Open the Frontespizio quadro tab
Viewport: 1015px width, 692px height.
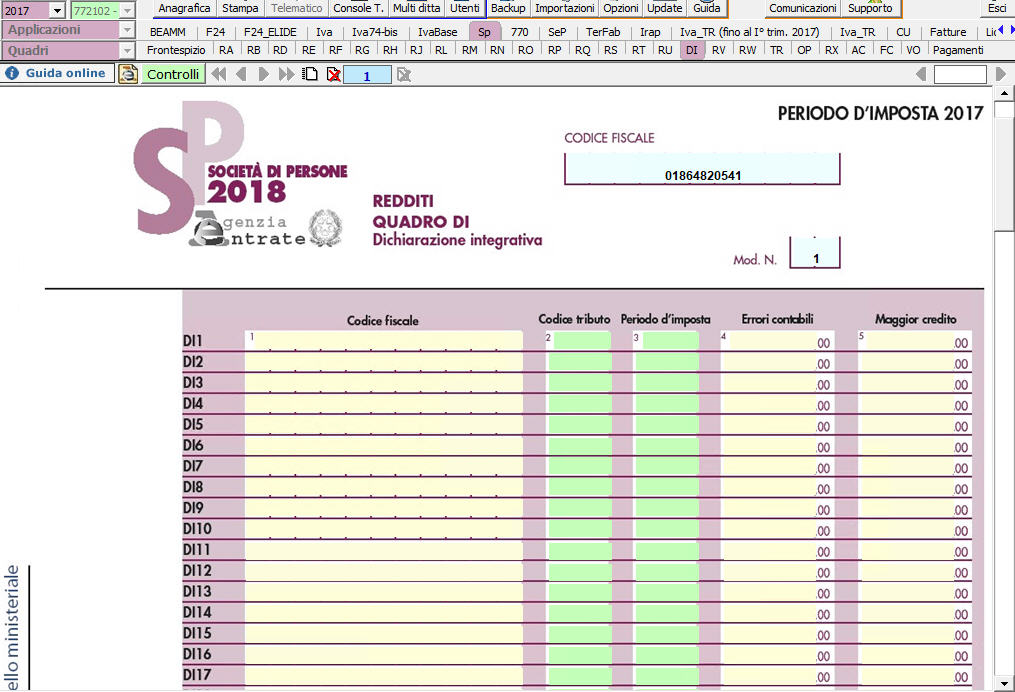[176, 50]
